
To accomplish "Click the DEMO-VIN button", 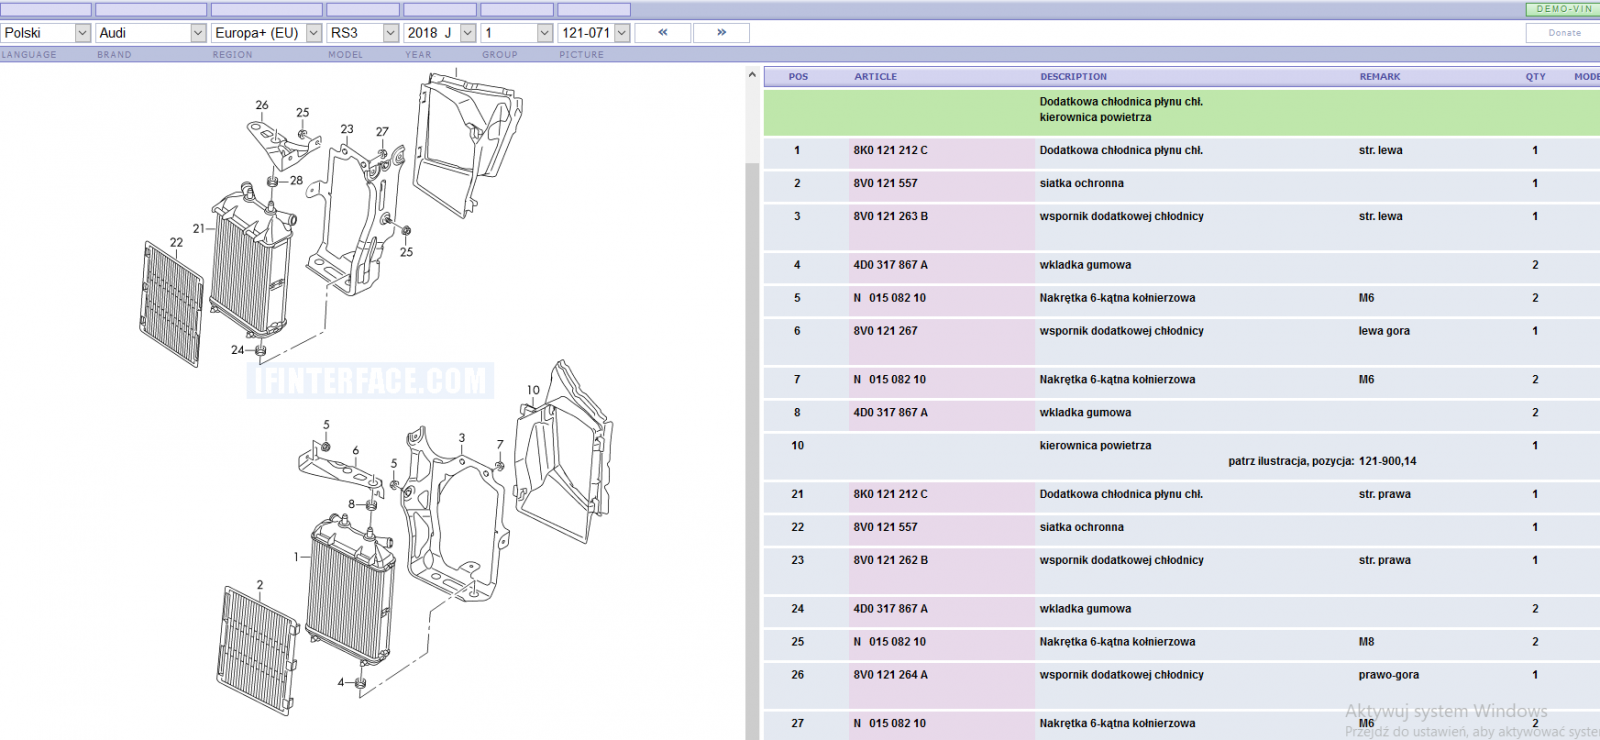I will (1564, 9).
